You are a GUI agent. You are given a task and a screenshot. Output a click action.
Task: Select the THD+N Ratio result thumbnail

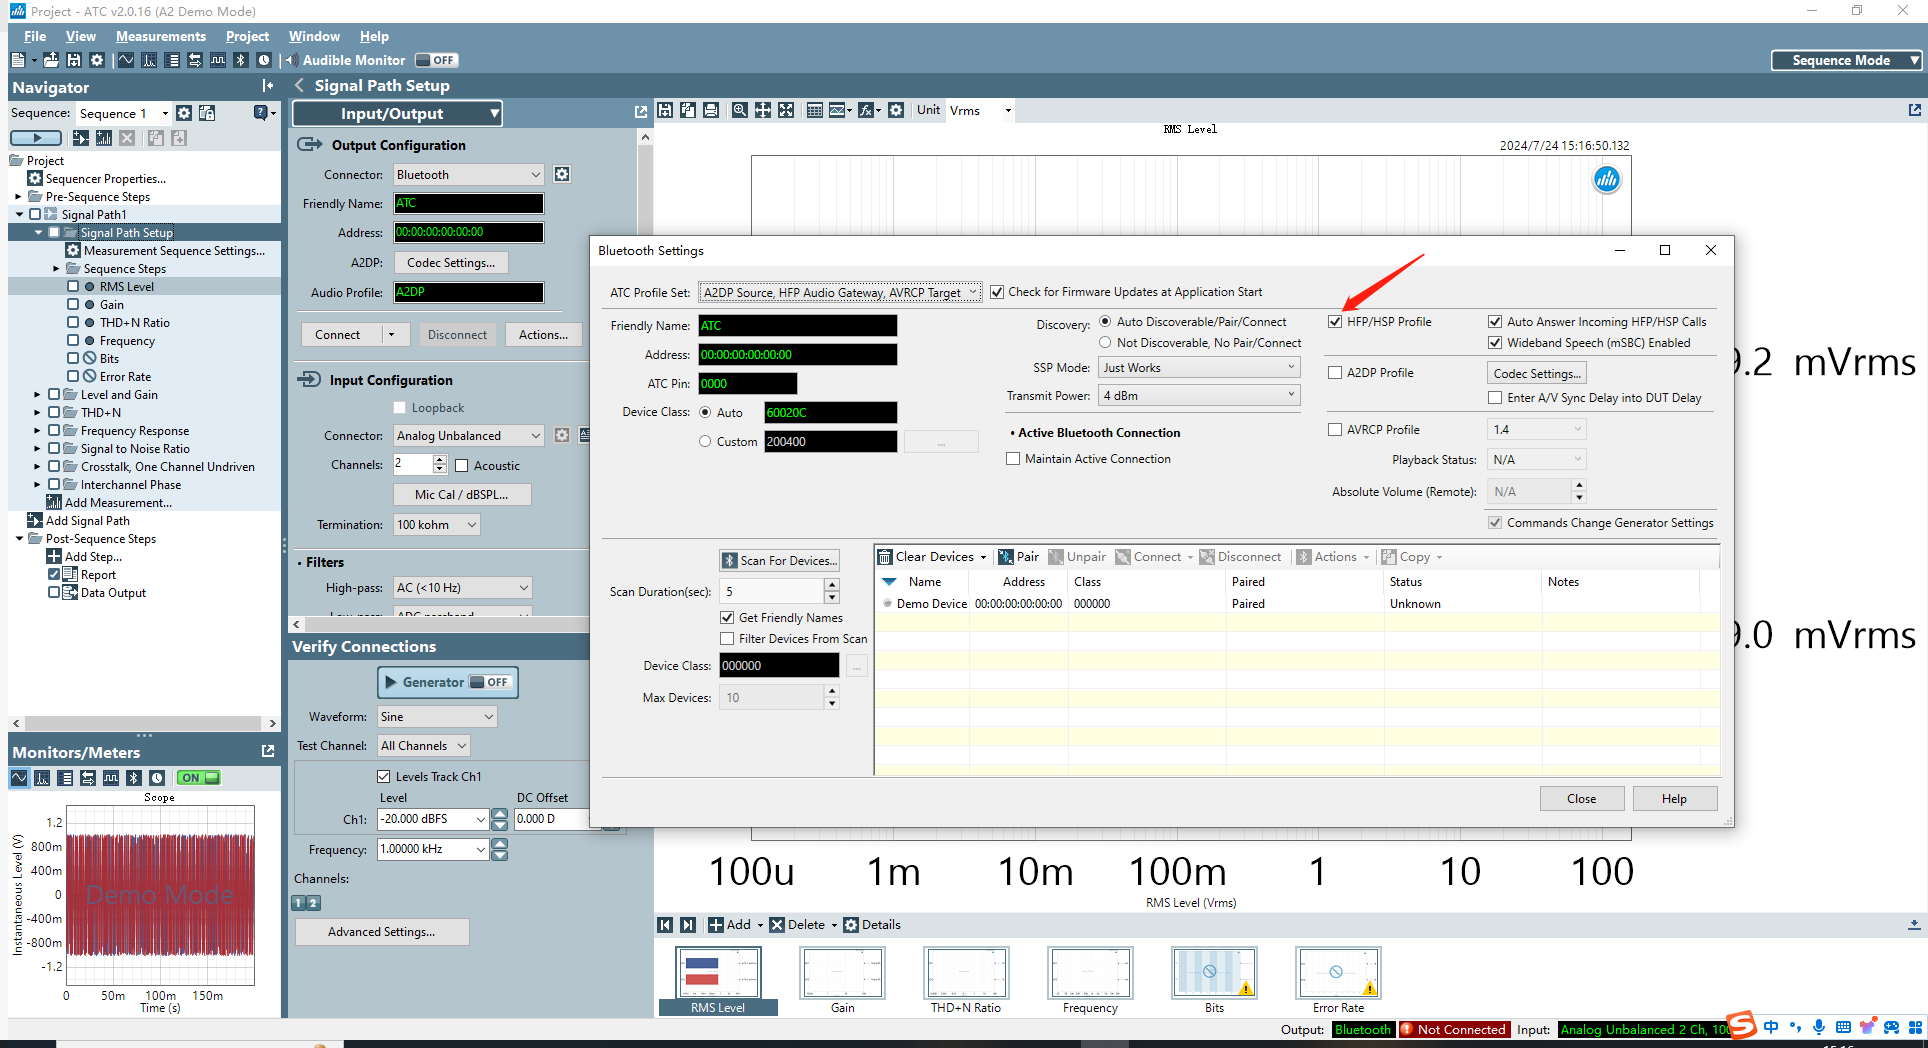tap(965, 981)
